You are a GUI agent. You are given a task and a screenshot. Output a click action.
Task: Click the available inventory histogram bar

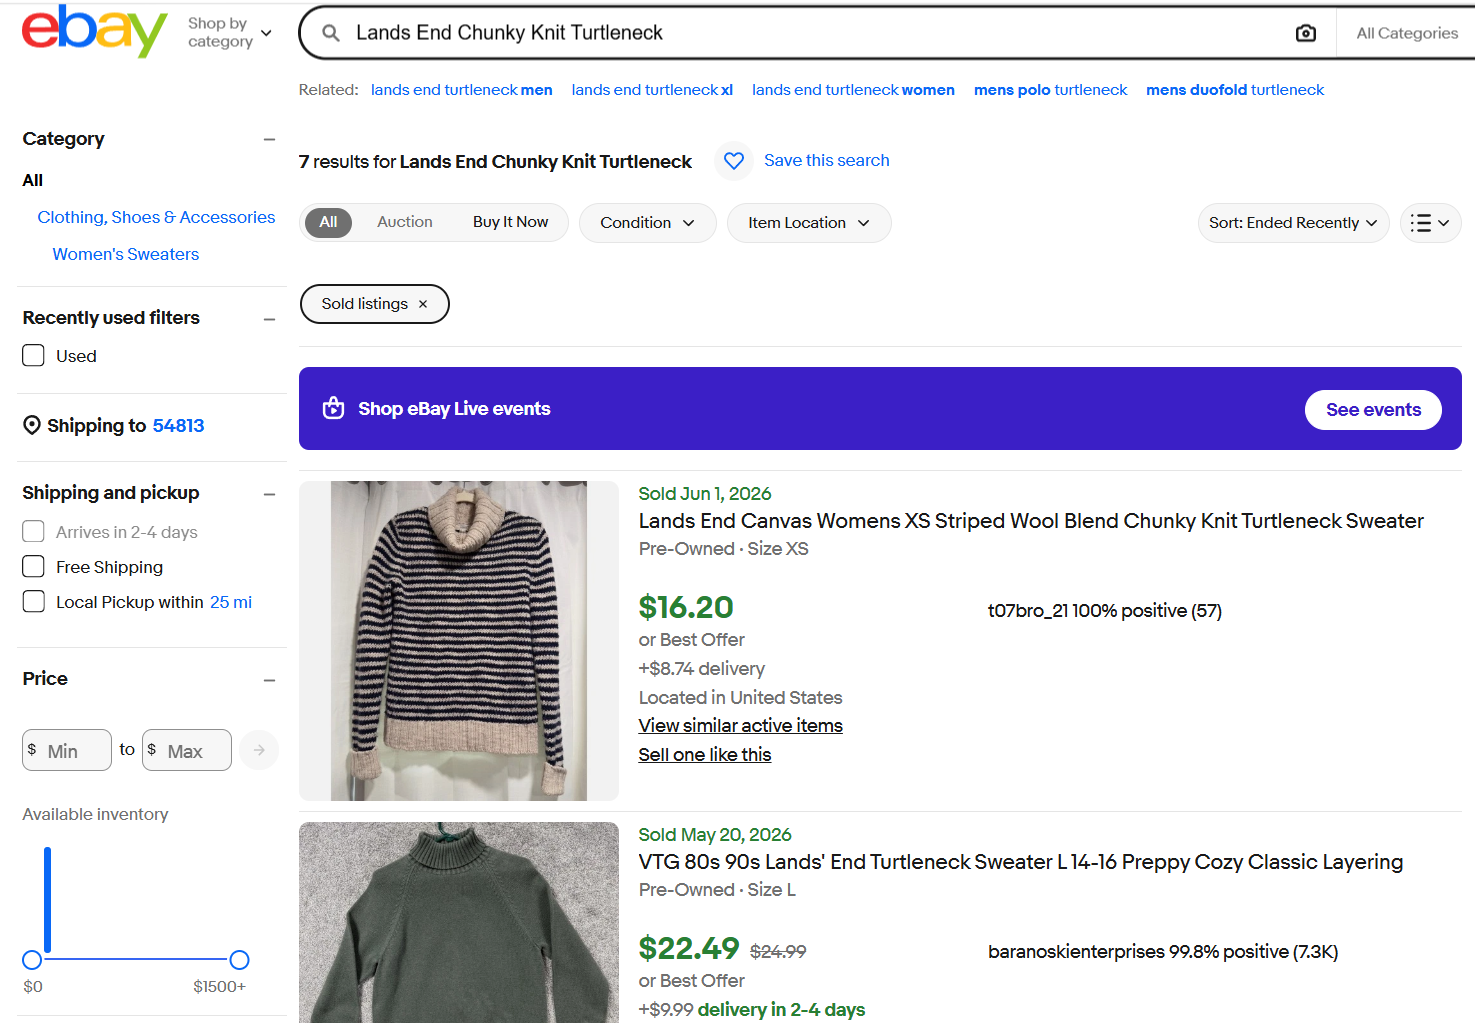(47, 900)
